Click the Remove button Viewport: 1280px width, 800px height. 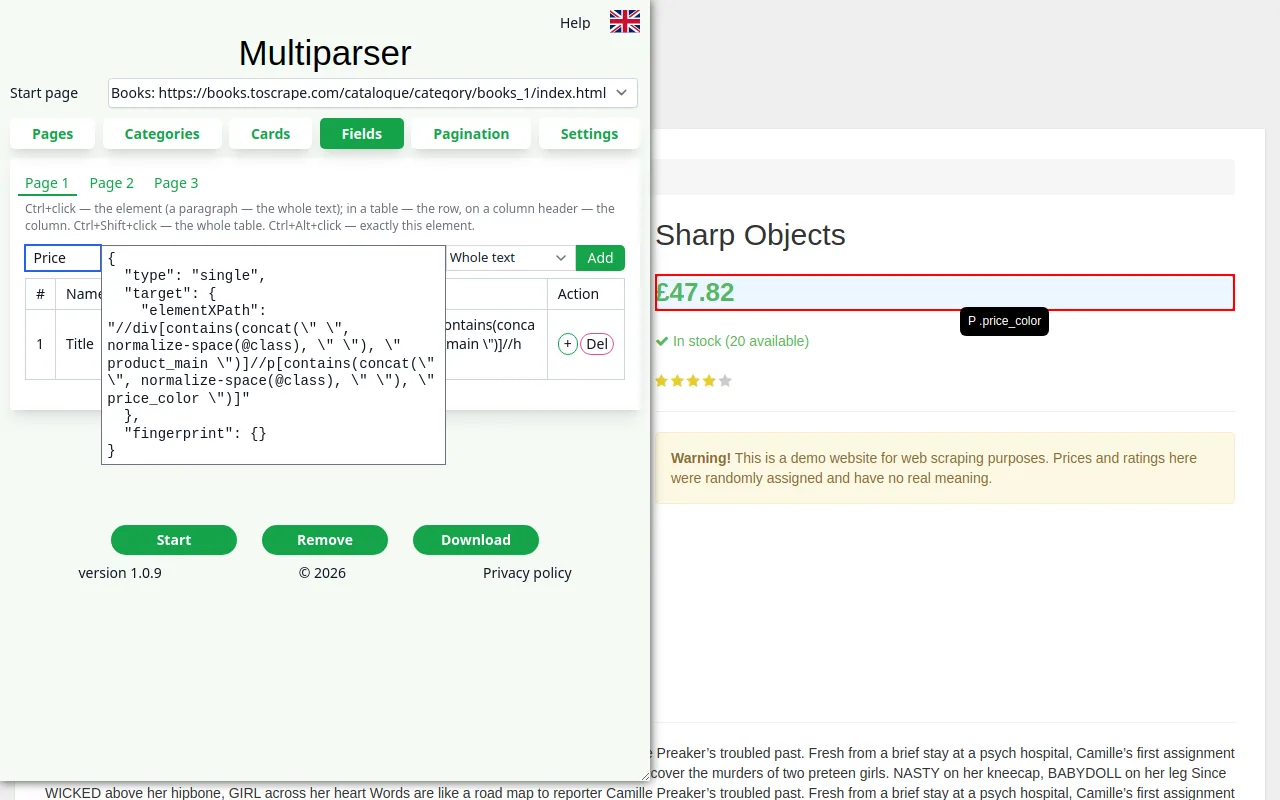pyautogui.click(x=325, y=540)
